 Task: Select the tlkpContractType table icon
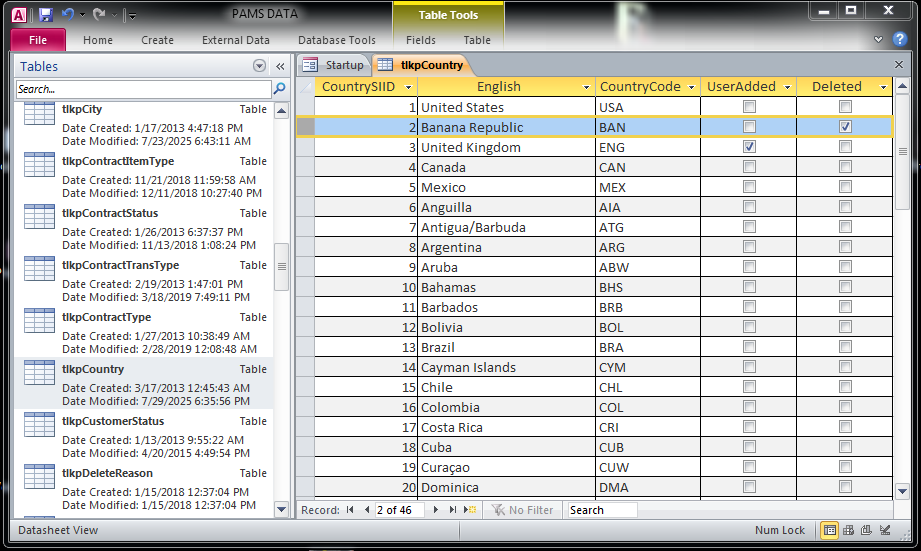point(39,321)
